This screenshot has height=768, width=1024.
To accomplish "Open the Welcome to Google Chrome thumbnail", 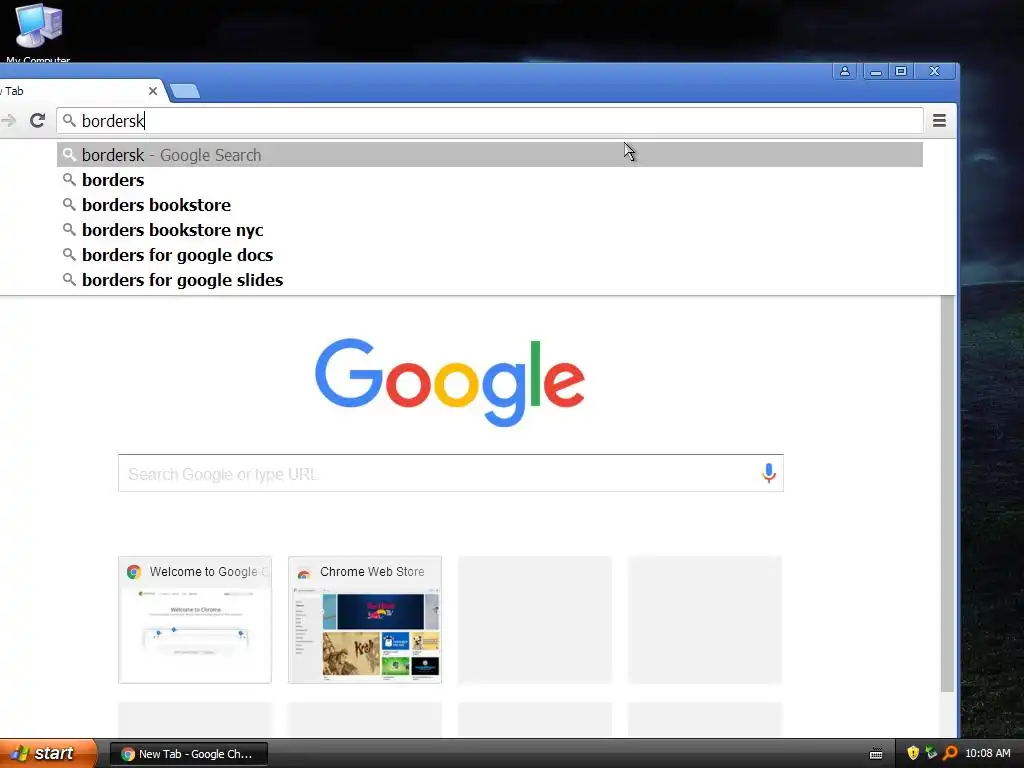I will 195,620.
